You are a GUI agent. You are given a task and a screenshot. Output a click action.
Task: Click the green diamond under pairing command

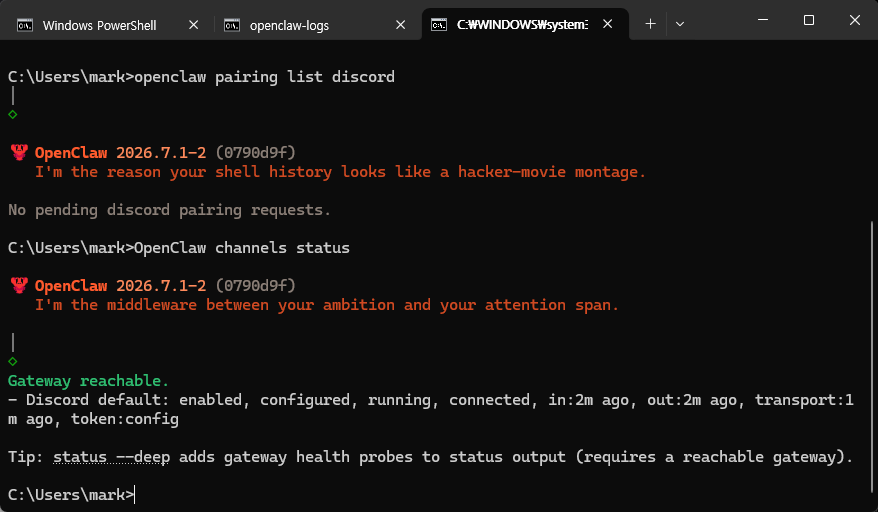coord(13,115)
